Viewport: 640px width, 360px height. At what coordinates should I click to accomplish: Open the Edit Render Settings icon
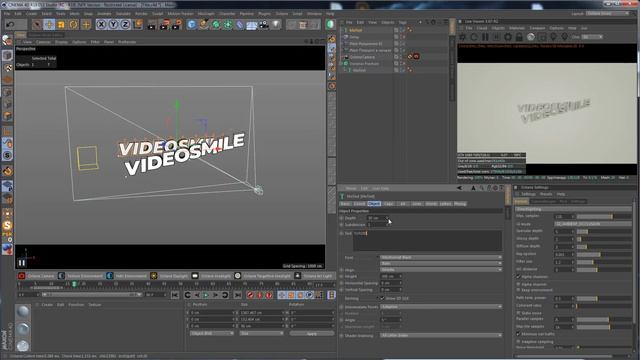coord(176,24)
